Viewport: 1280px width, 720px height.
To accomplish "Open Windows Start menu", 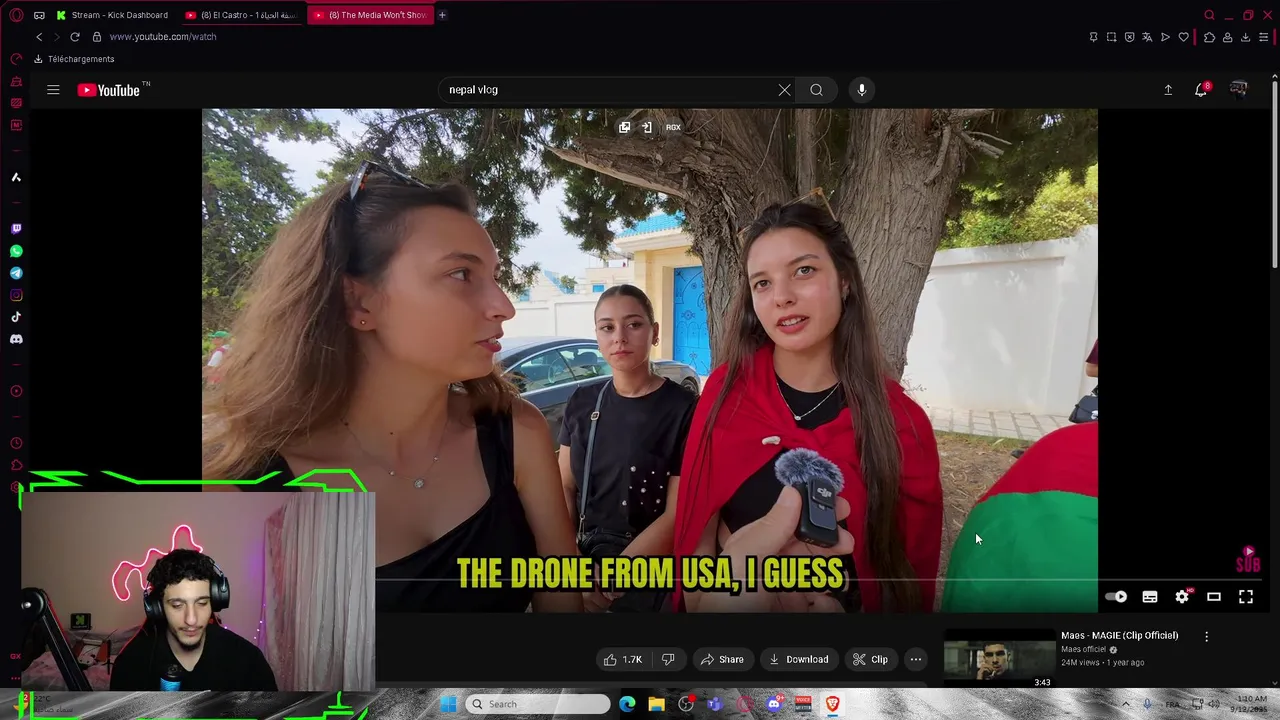I will tap(449, 704).
